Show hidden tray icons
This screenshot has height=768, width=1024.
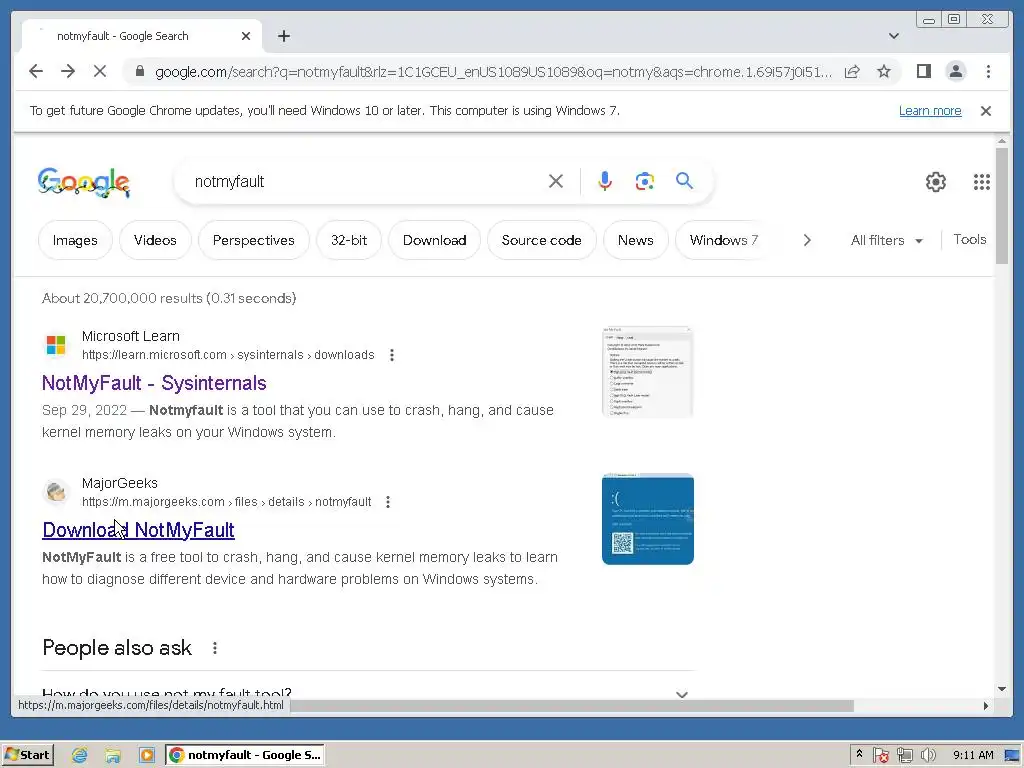[859, 754]
